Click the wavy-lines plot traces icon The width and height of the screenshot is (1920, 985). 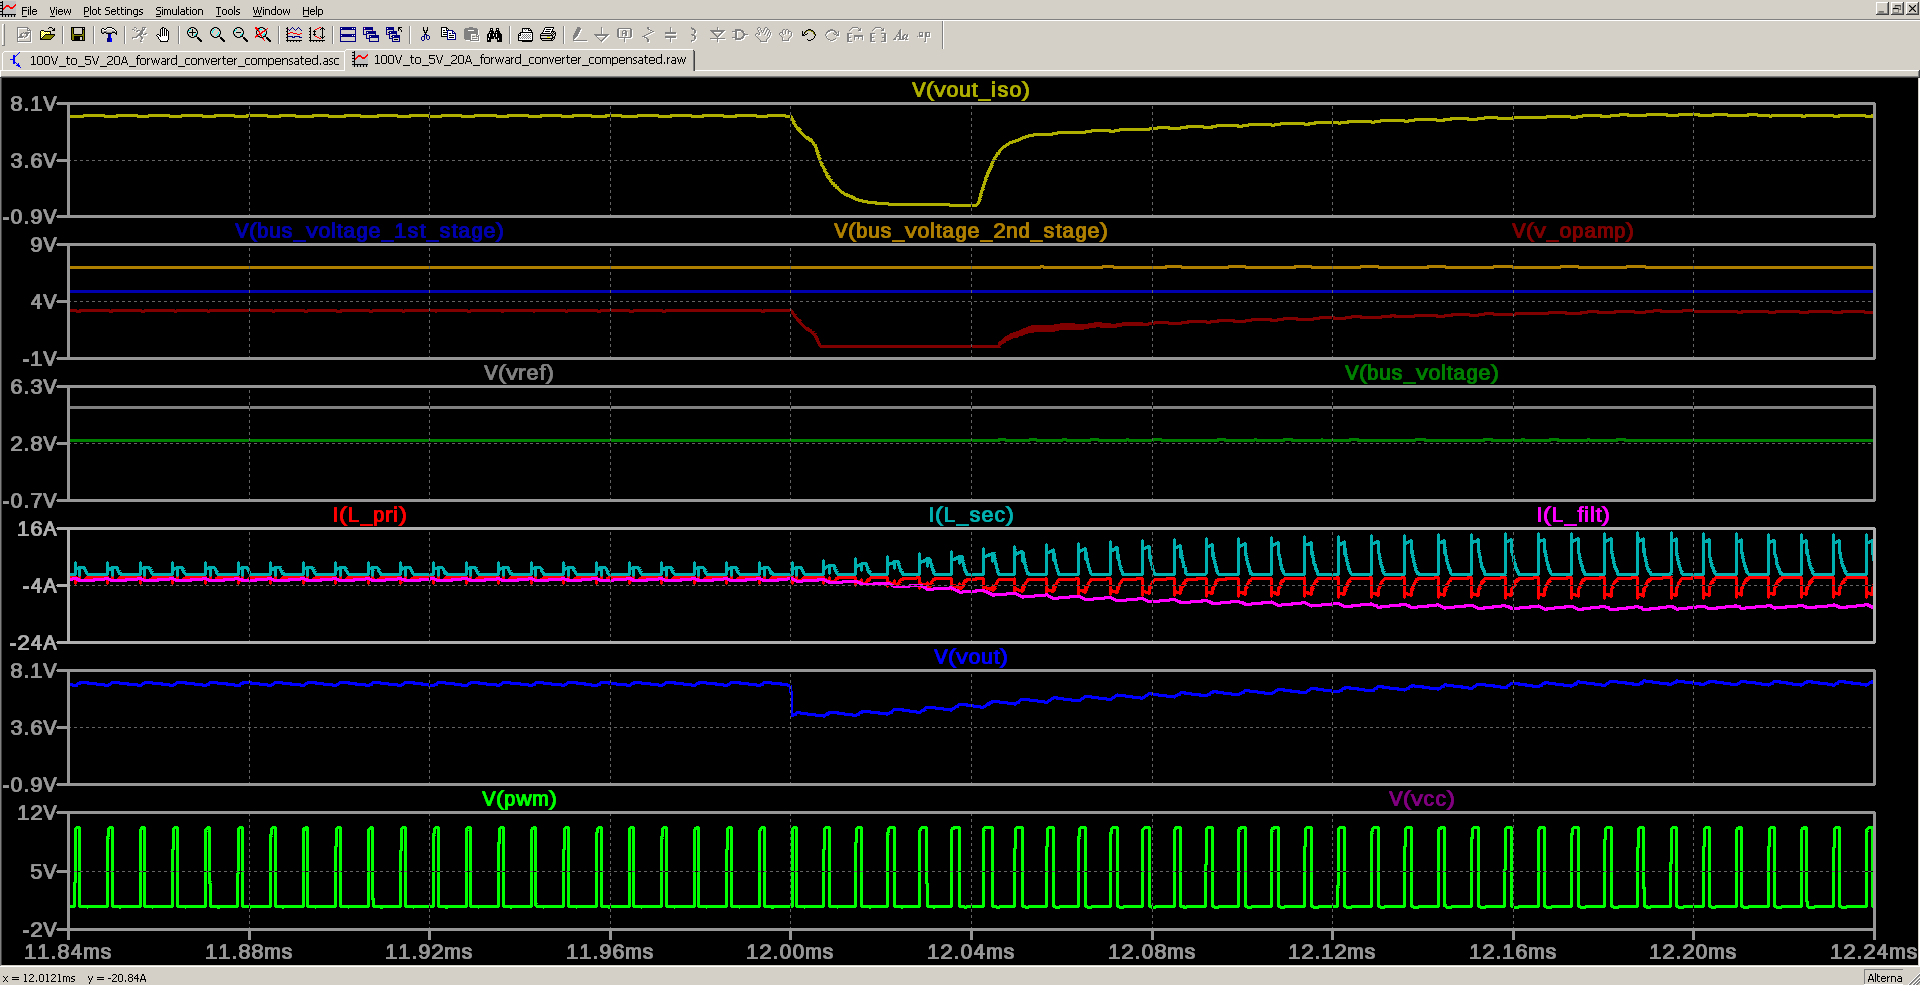coord(294,35)
